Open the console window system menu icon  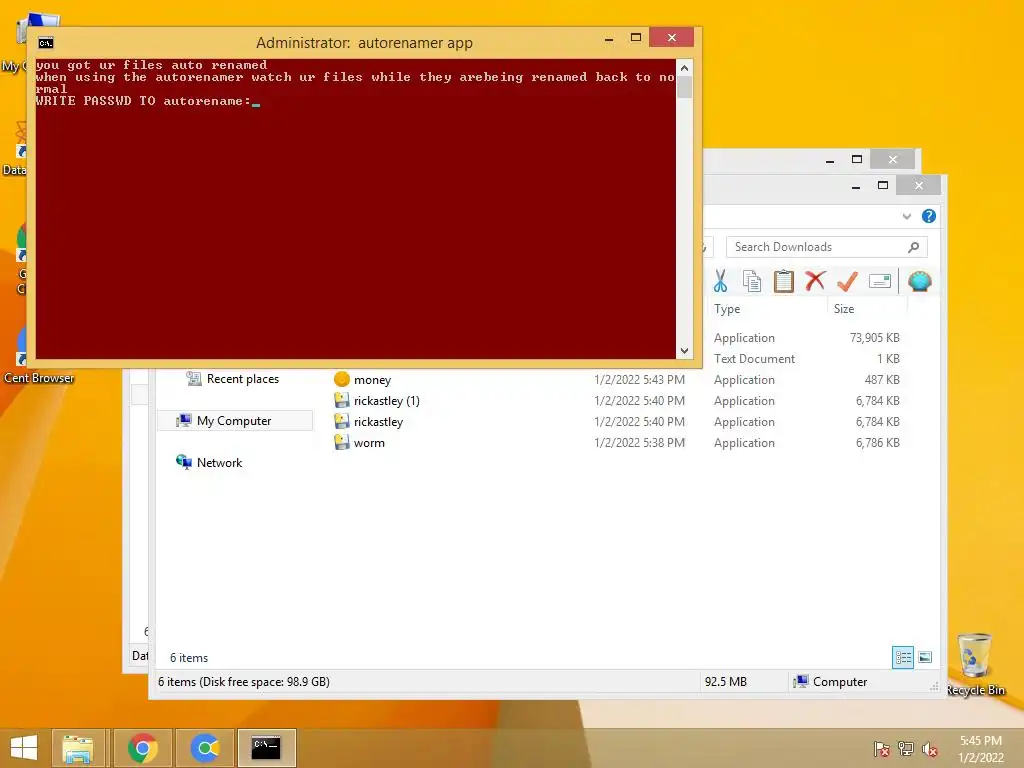pyautogui.click(x=46, y=43)
